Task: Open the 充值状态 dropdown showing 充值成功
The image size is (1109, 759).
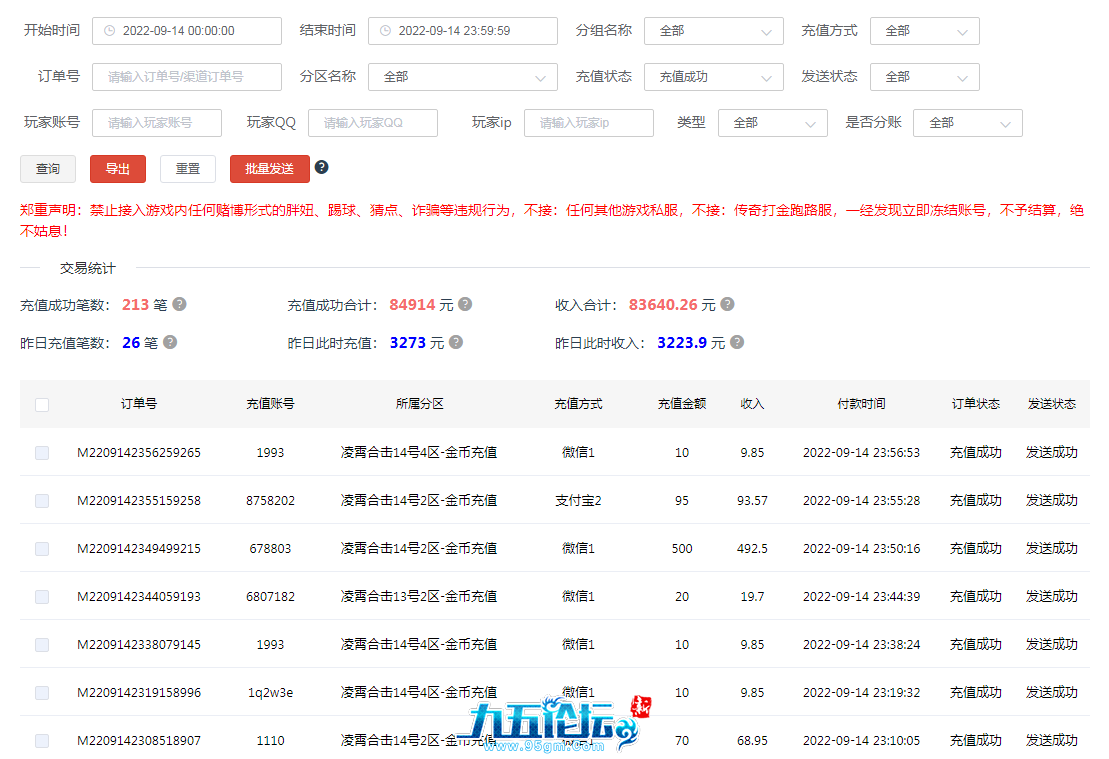Action: click(713, 77)
